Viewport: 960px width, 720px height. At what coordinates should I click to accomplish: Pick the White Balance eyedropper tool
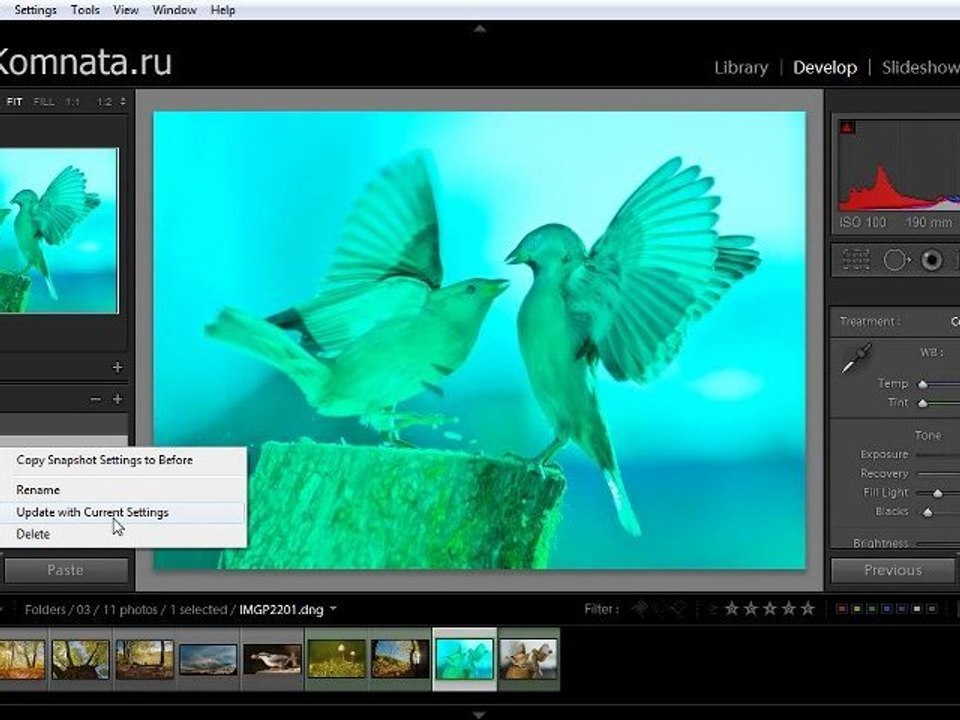(x=857, y=358)
